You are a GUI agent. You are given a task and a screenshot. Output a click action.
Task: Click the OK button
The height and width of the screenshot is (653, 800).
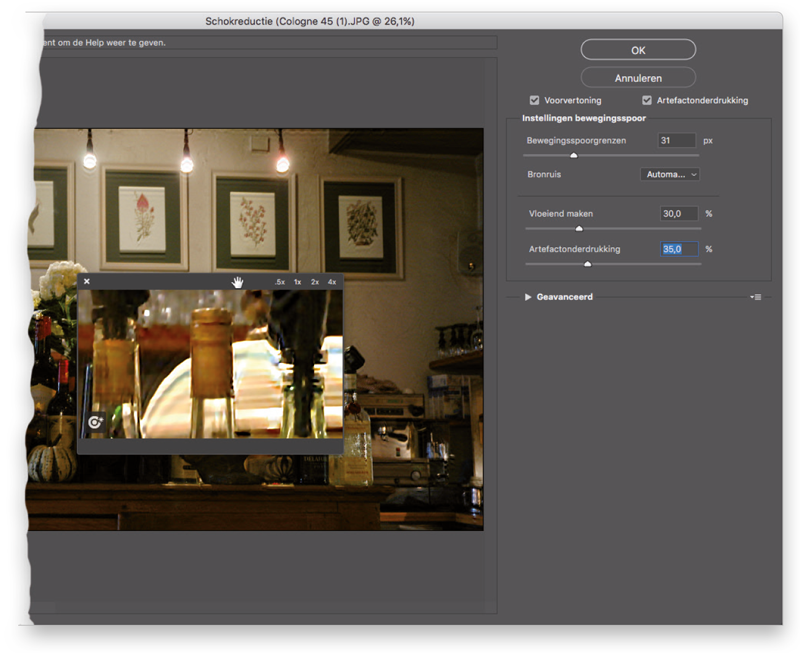coord(638,50)
